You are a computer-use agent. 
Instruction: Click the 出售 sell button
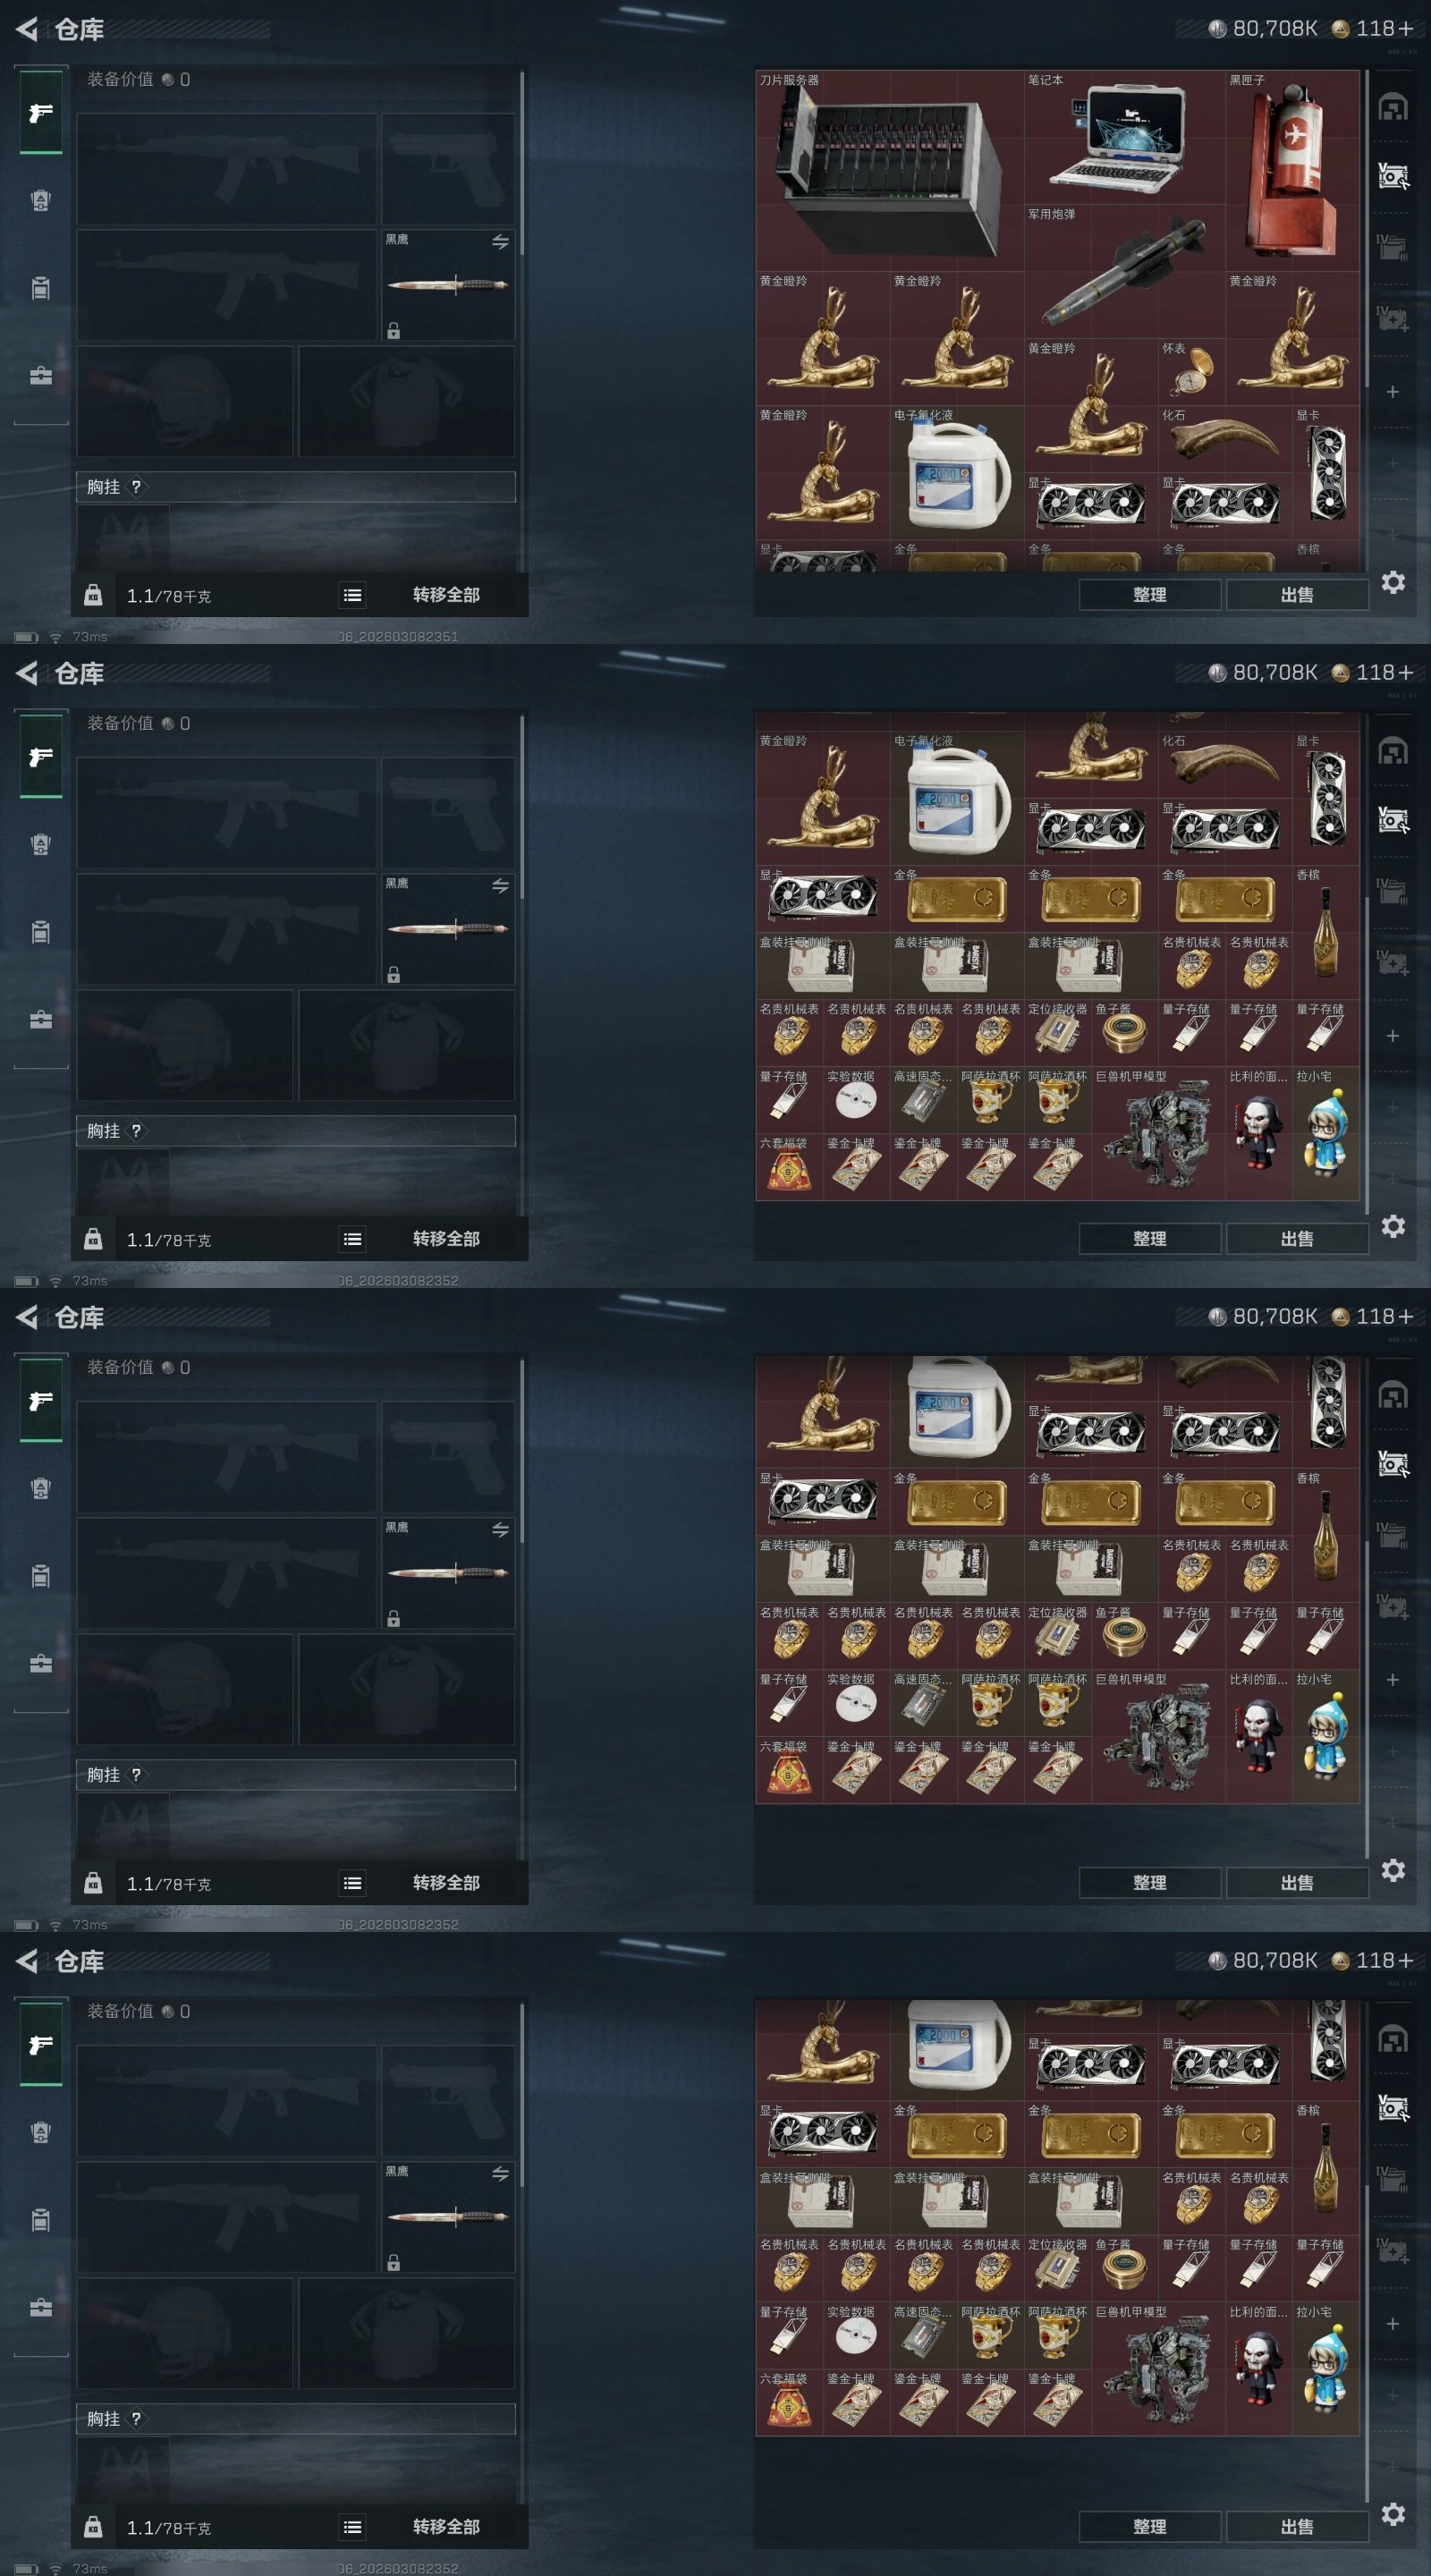[x=1297, y=595]
